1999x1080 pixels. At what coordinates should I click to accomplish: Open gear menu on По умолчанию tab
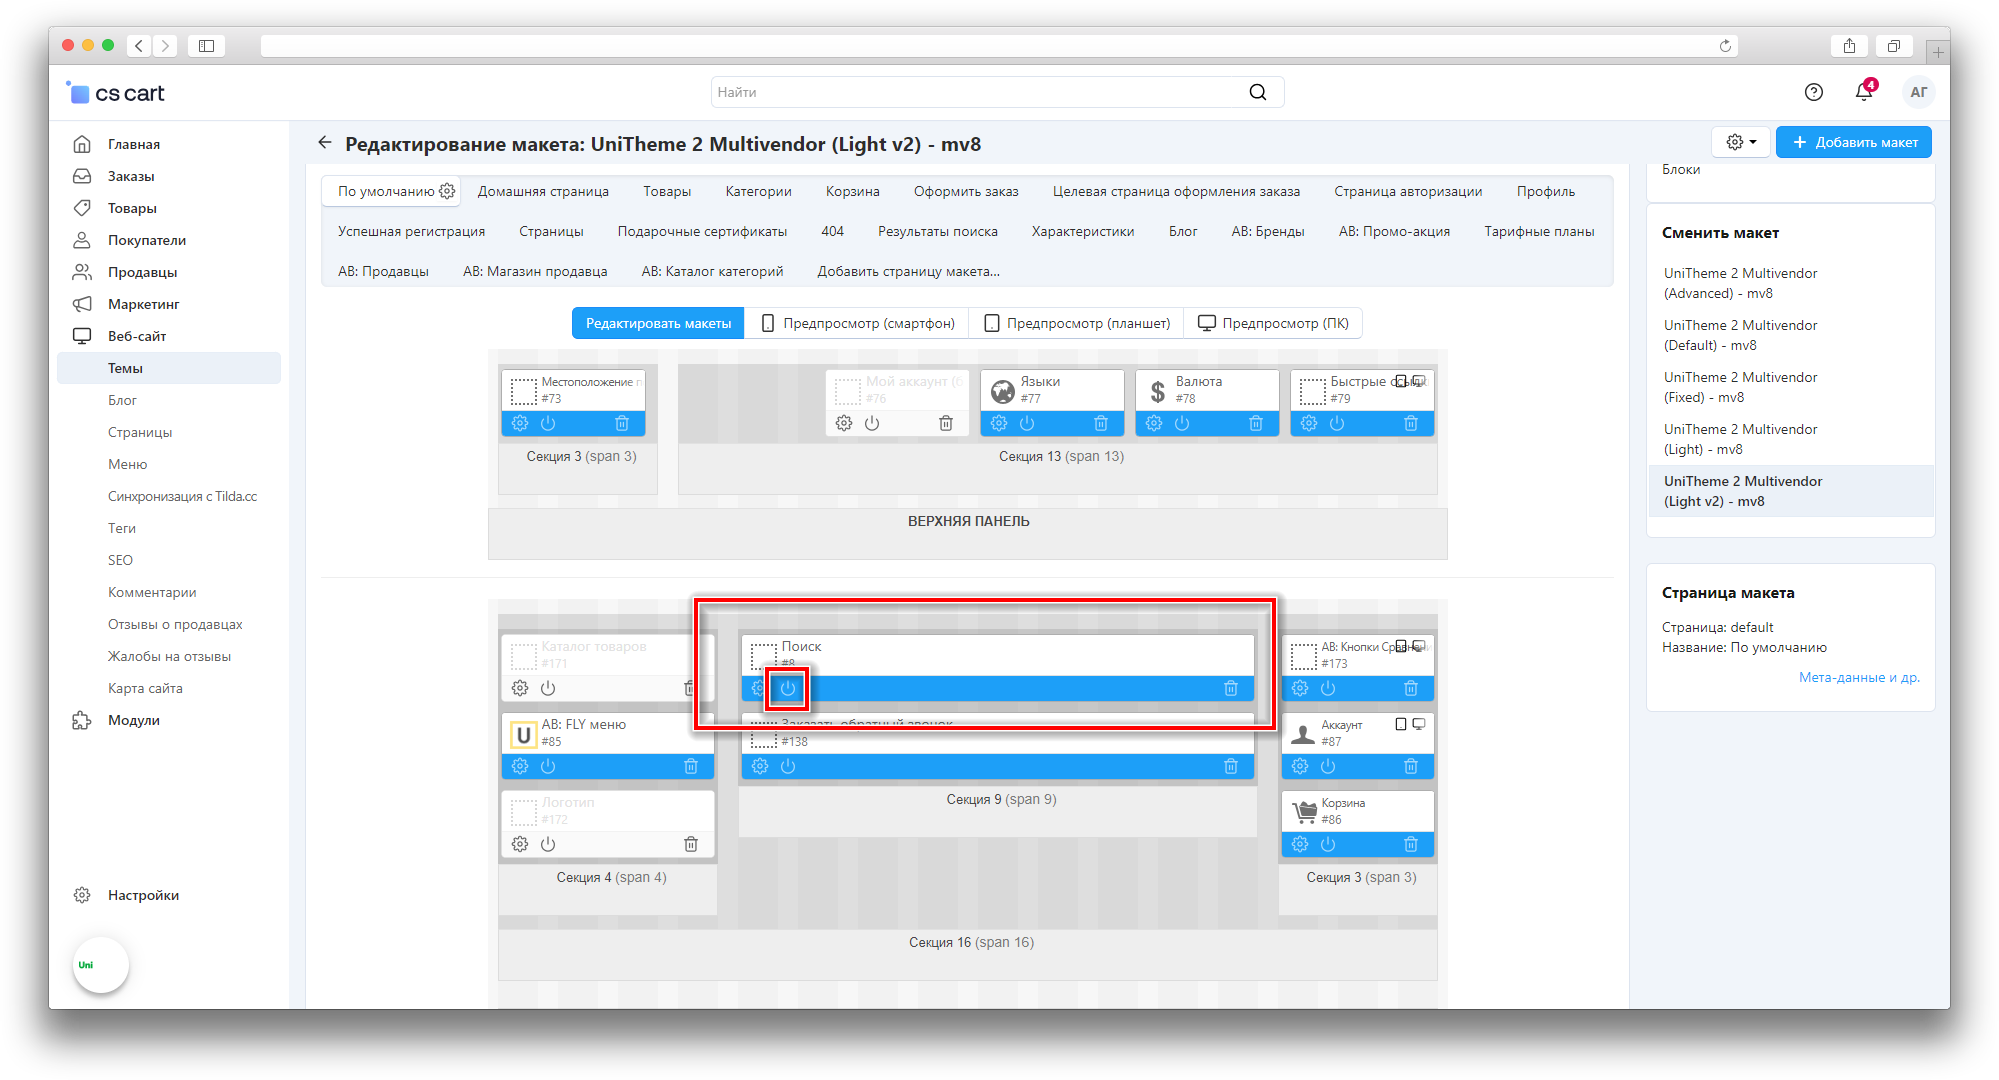click(447, 191)
